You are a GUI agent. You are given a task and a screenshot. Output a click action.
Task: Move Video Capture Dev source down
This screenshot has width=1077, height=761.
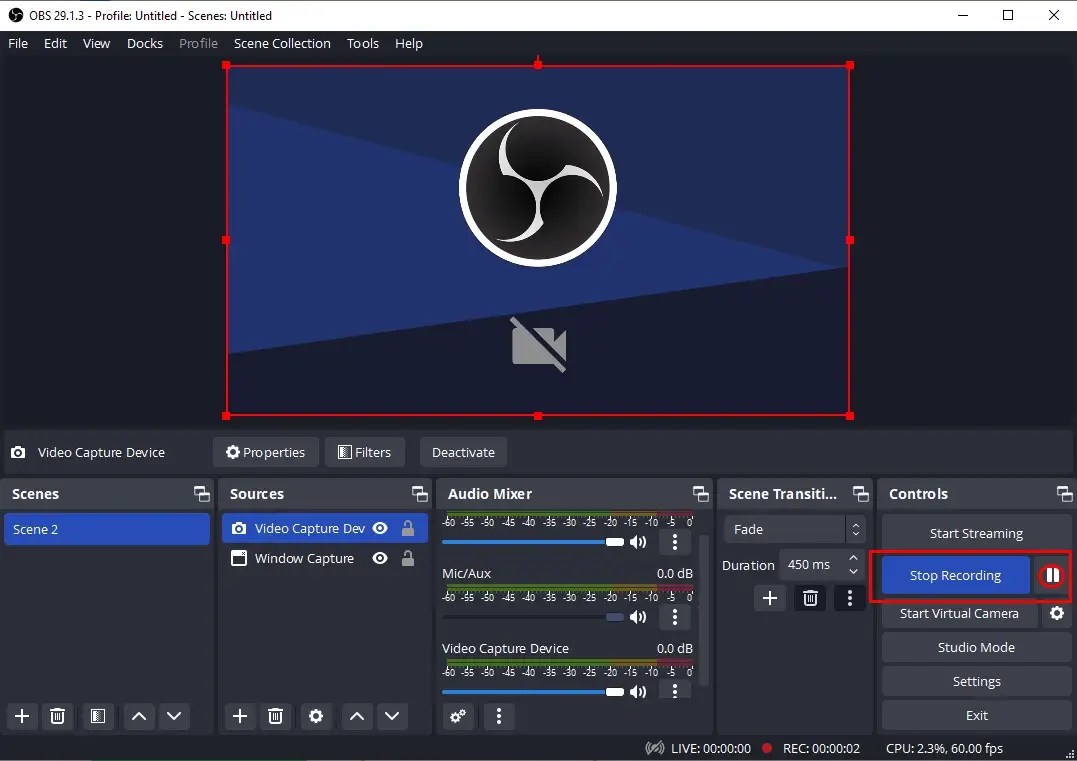point(392,716)
